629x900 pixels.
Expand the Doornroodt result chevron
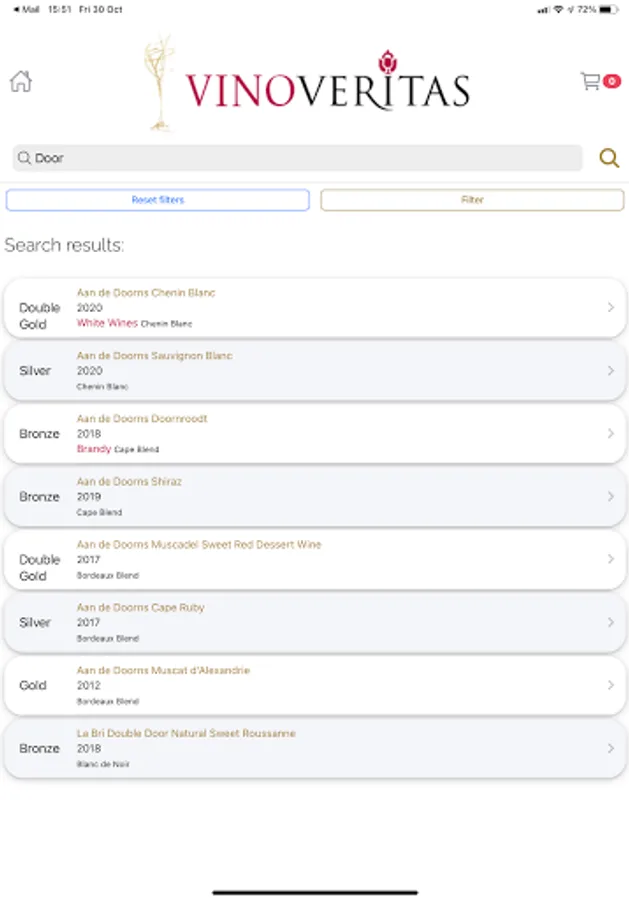[x=610, y=434]
